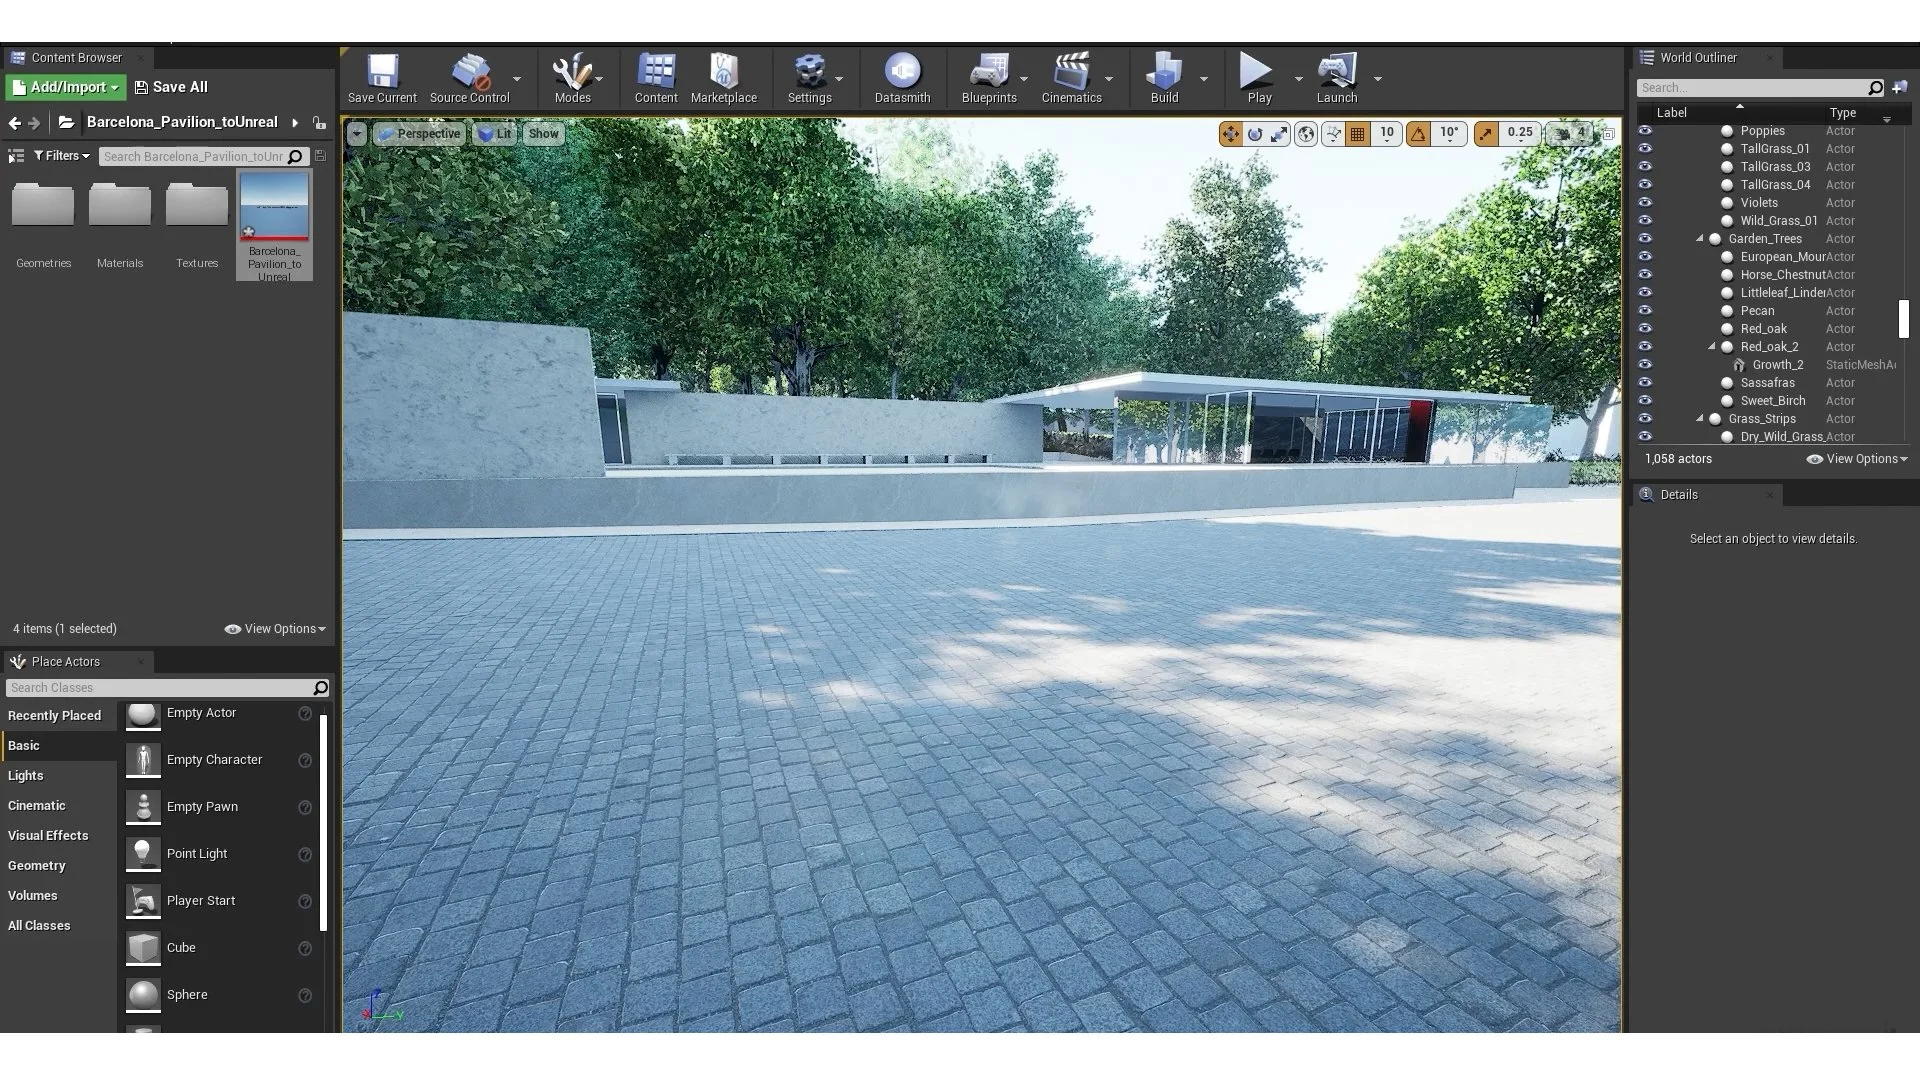Viewport: 1920px width, 1080px height.
Task: Select the rotate gizmo tool
Action: tap(1255, 134)
